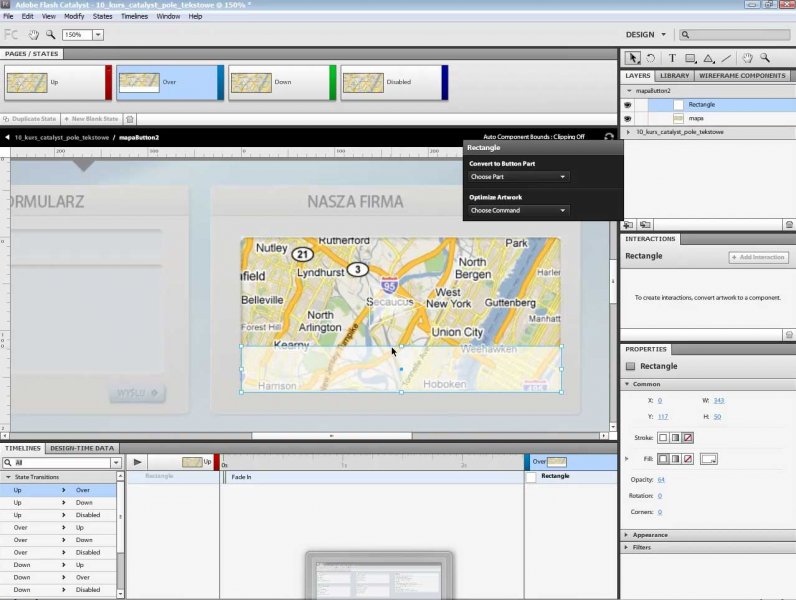Toggle visibility of the mapa layer
Image resolution: width=796 pixels, height=600 pixels.
click(x=628, y=118)
